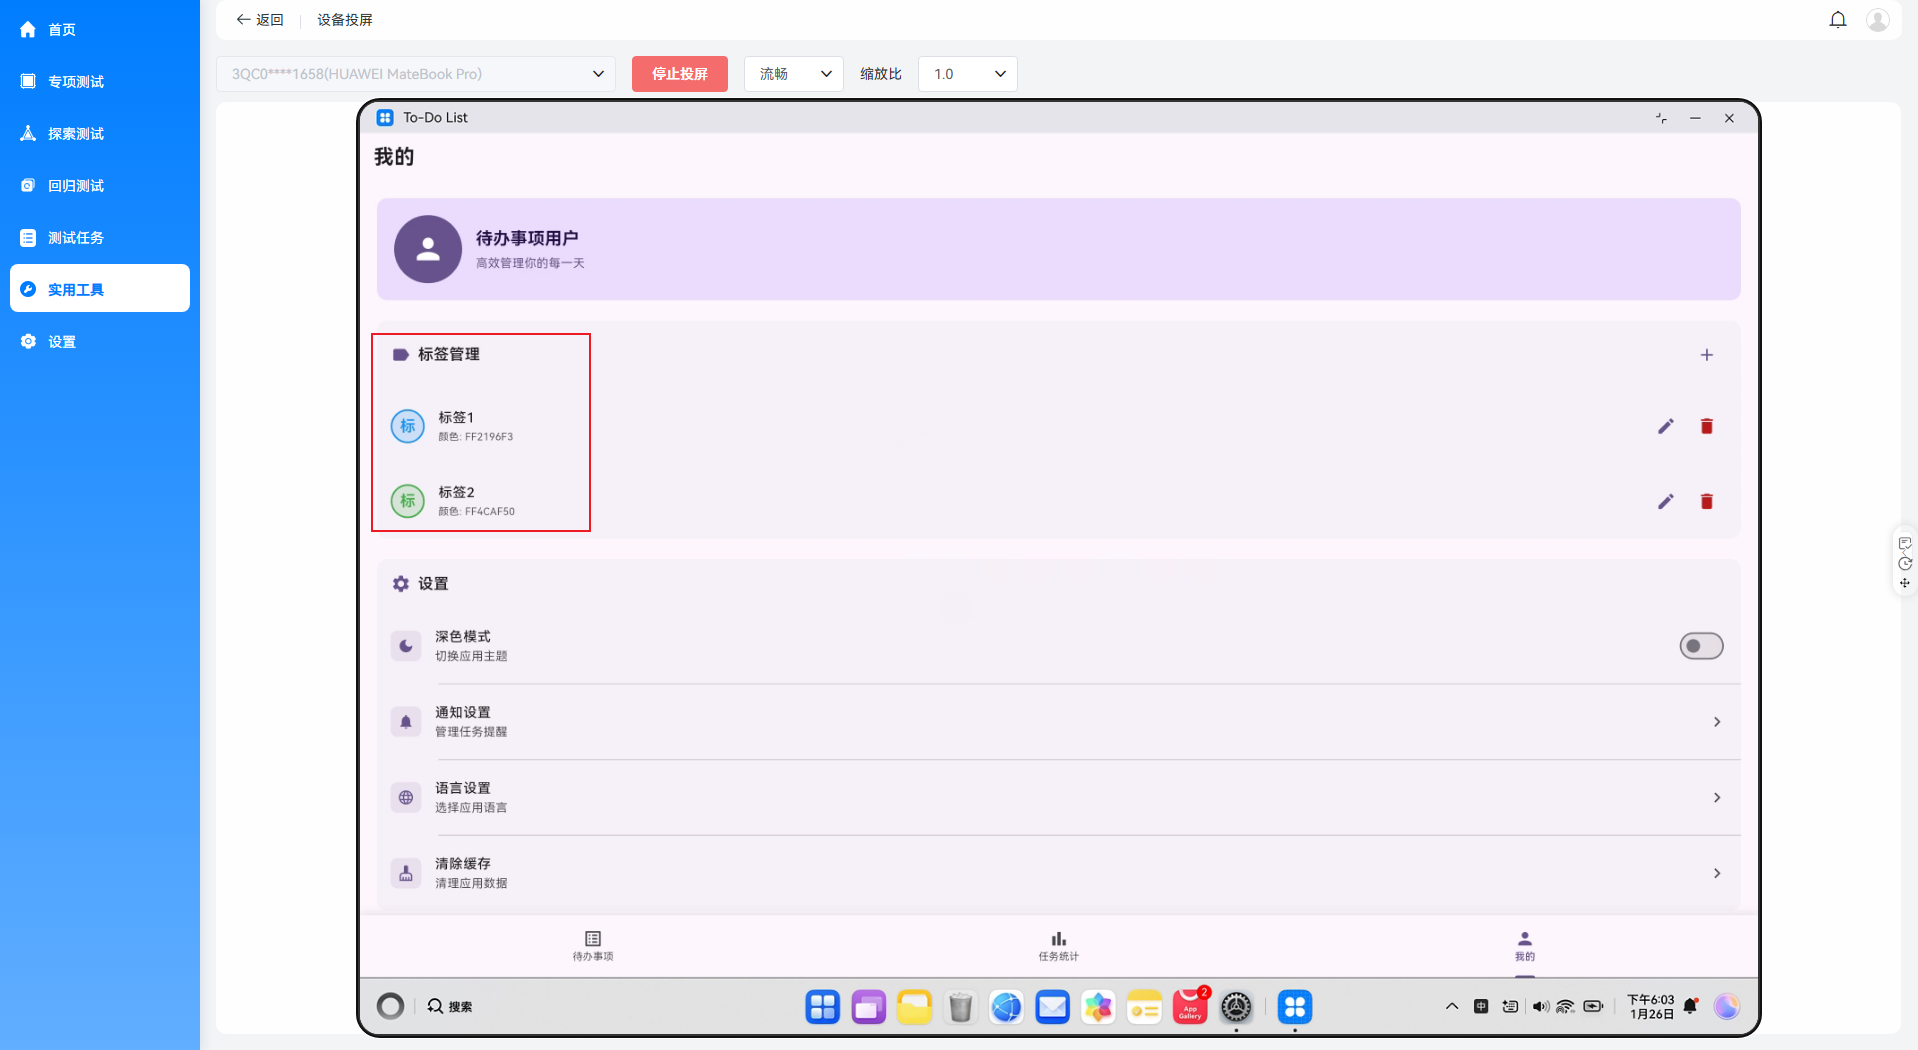Select the 实用工具 sidebar item
Image resolution: width=1918 pixels, height=1050 pixels.
(x=99, y=289)
